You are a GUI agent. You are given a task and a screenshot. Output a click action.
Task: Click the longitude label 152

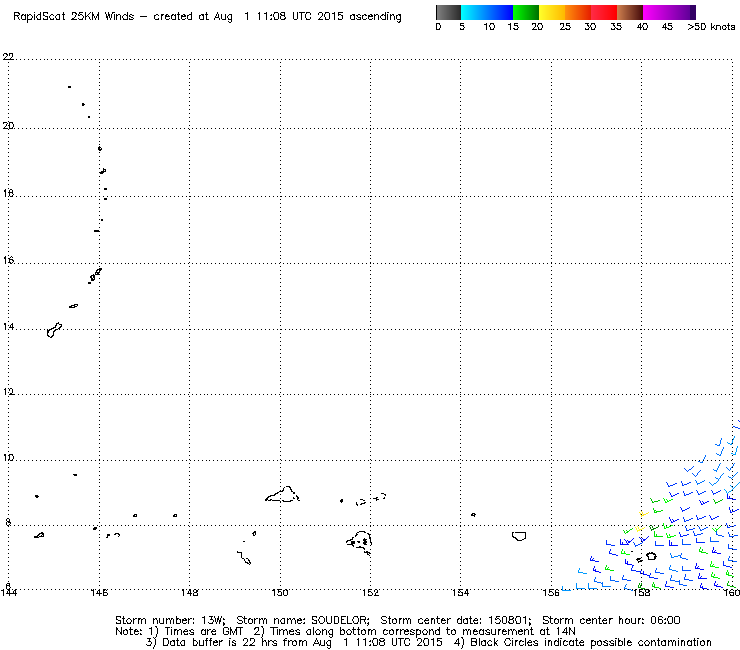(370, 592)
